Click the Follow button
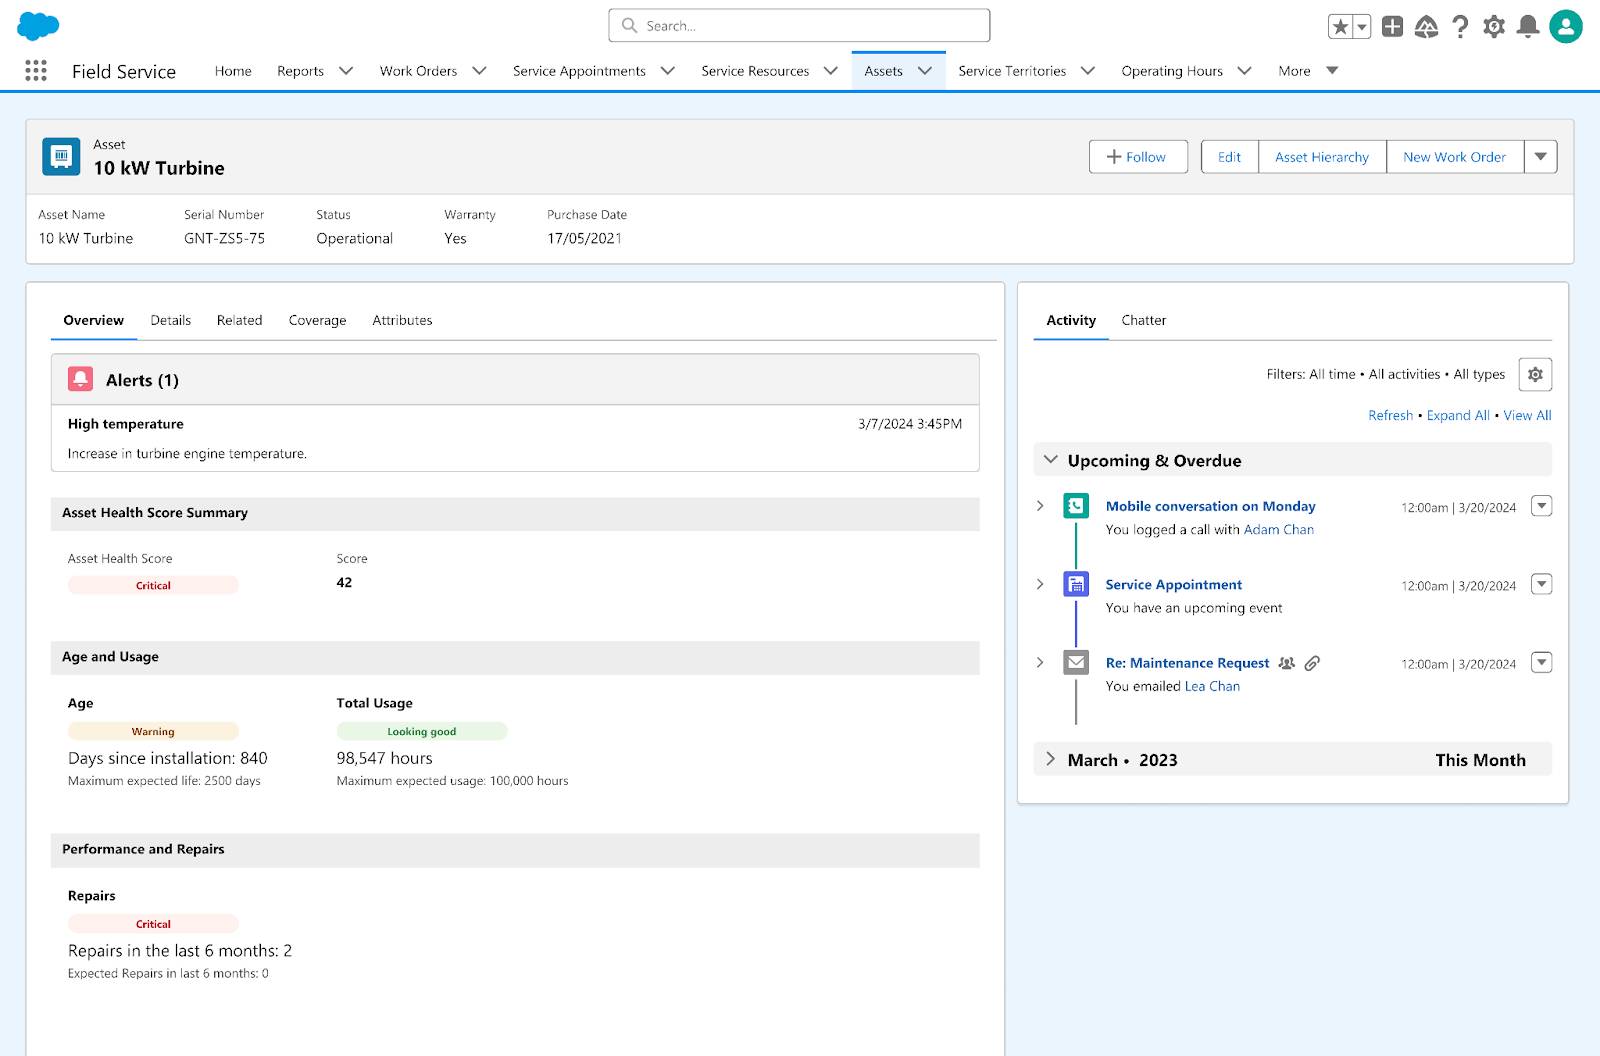Image resolution: width=1600 pixels, height=1056 pixels. (1138, 157)
